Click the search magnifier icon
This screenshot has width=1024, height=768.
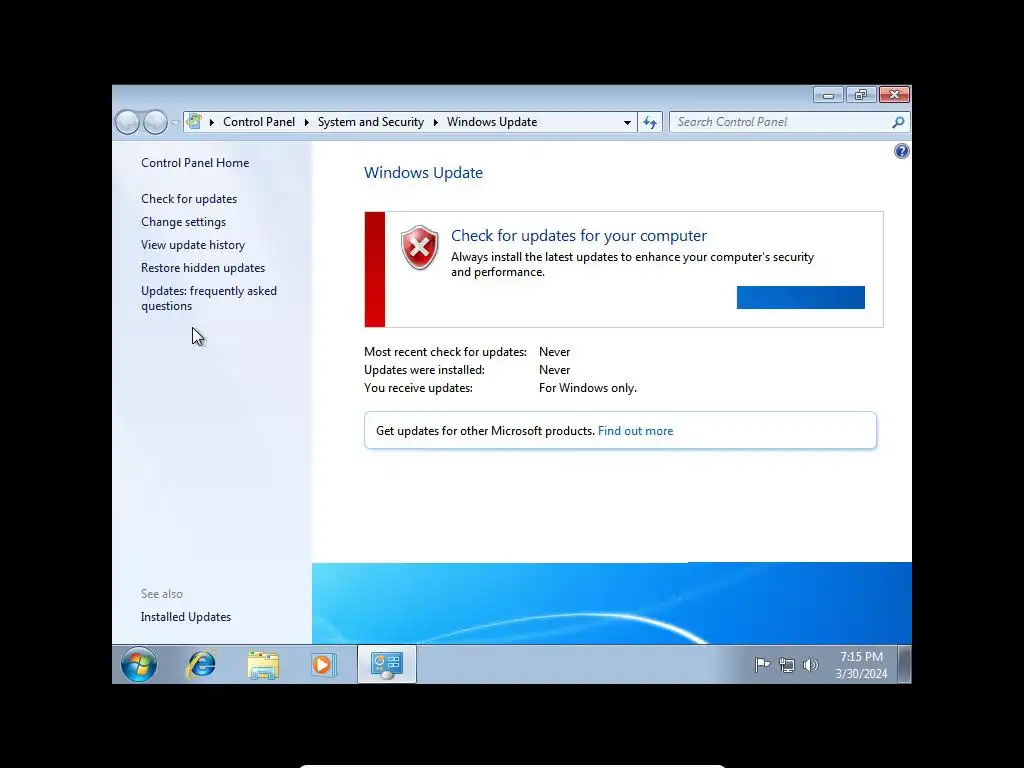[x=898, y=122]
